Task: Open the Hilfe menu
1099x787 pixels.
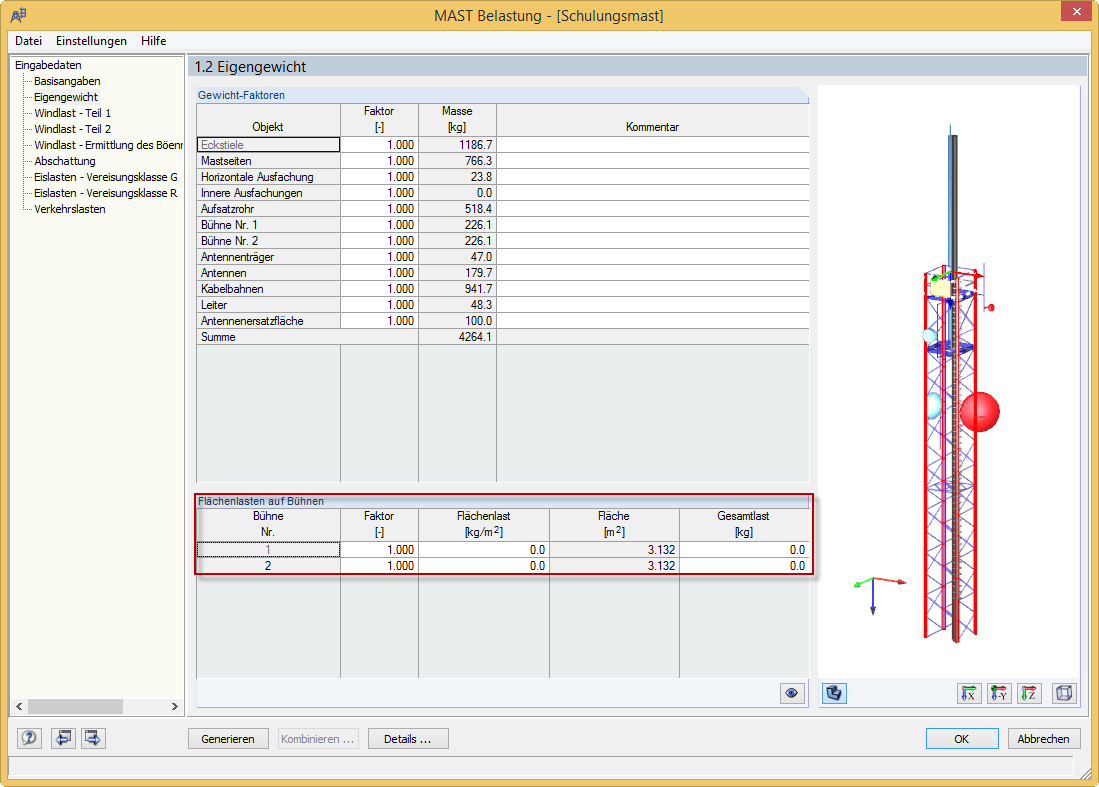Action: 153,41
